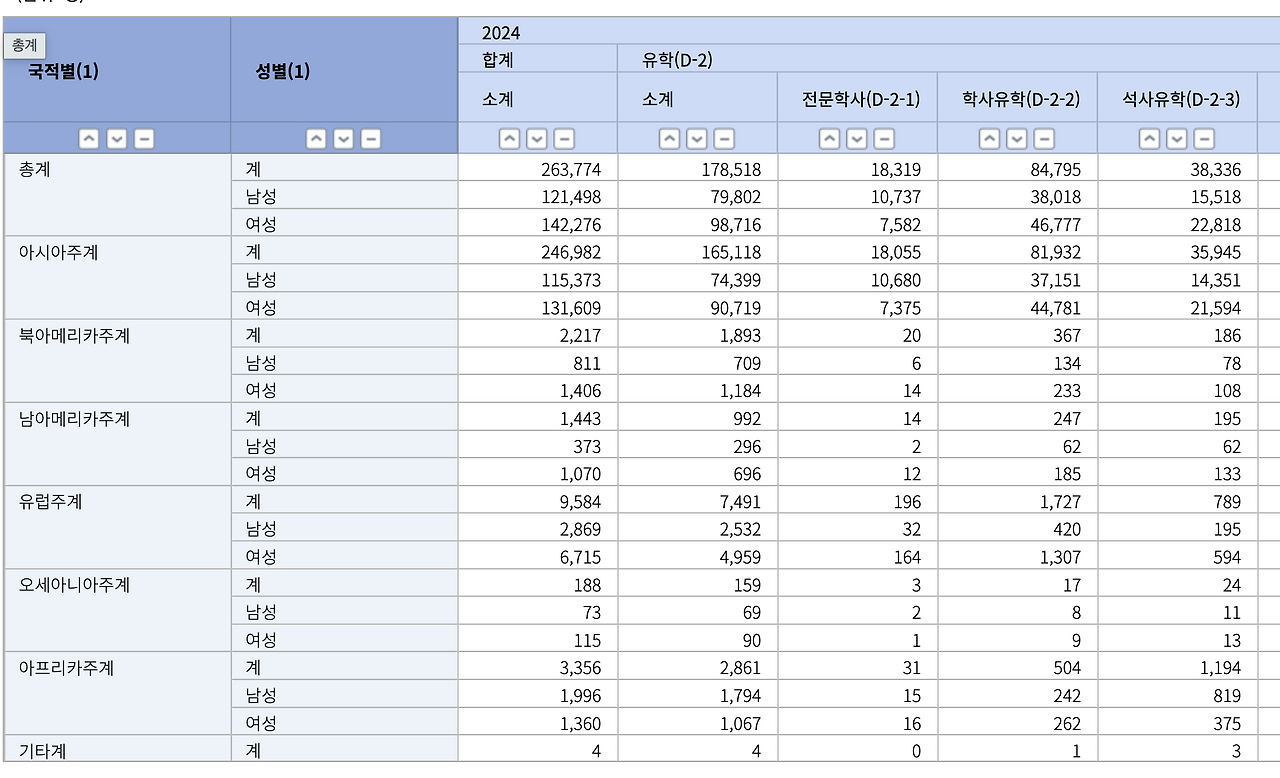Sort 국적별(1) column ascending with up arrow
The image size is (1280, 778).
point(89,138)
